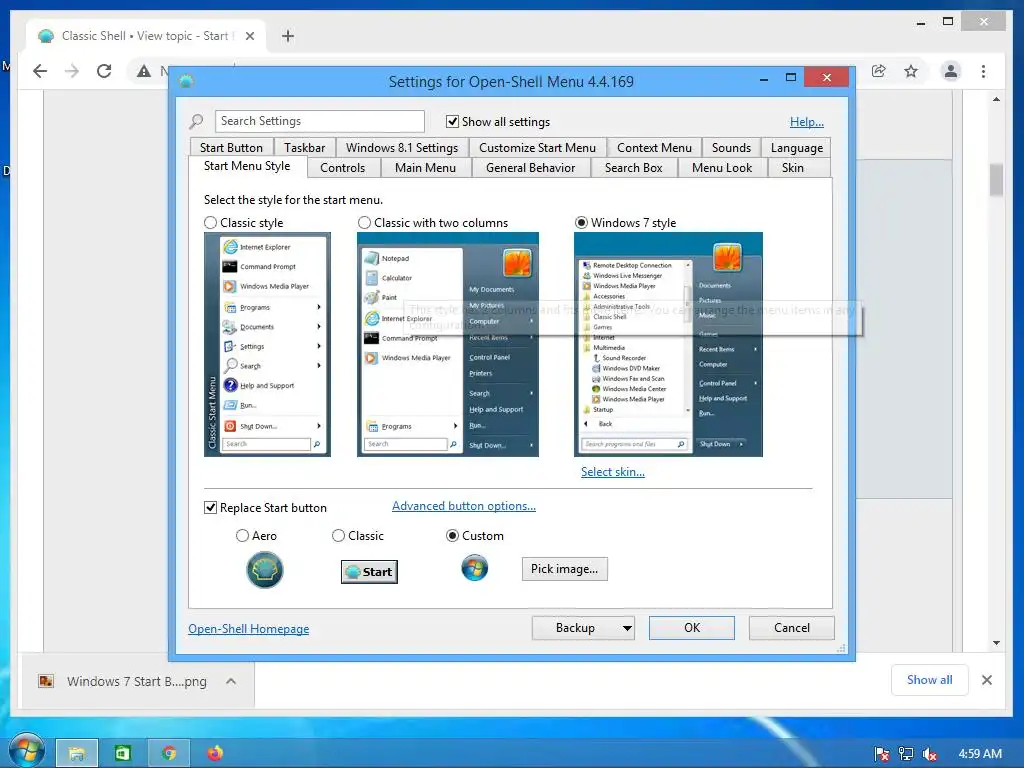Click the share page icon in Chrome
This screenshot has height=768, width=1024.
878,71
